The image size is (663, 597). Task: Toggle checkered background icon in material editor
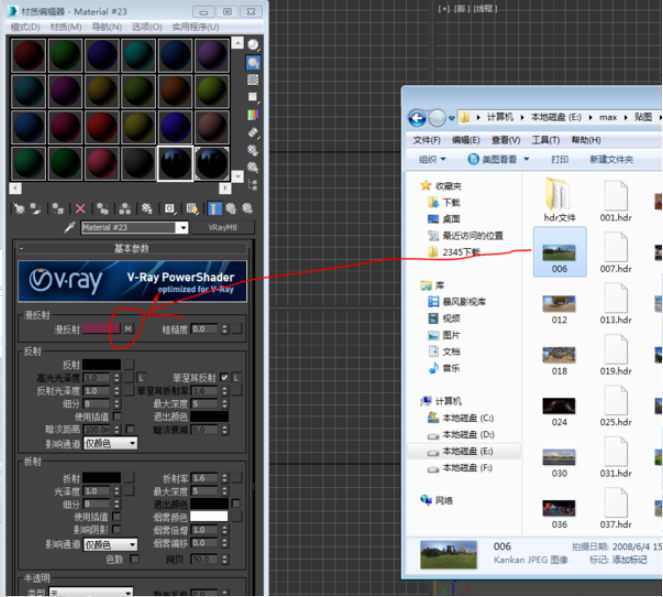[253, 80]
